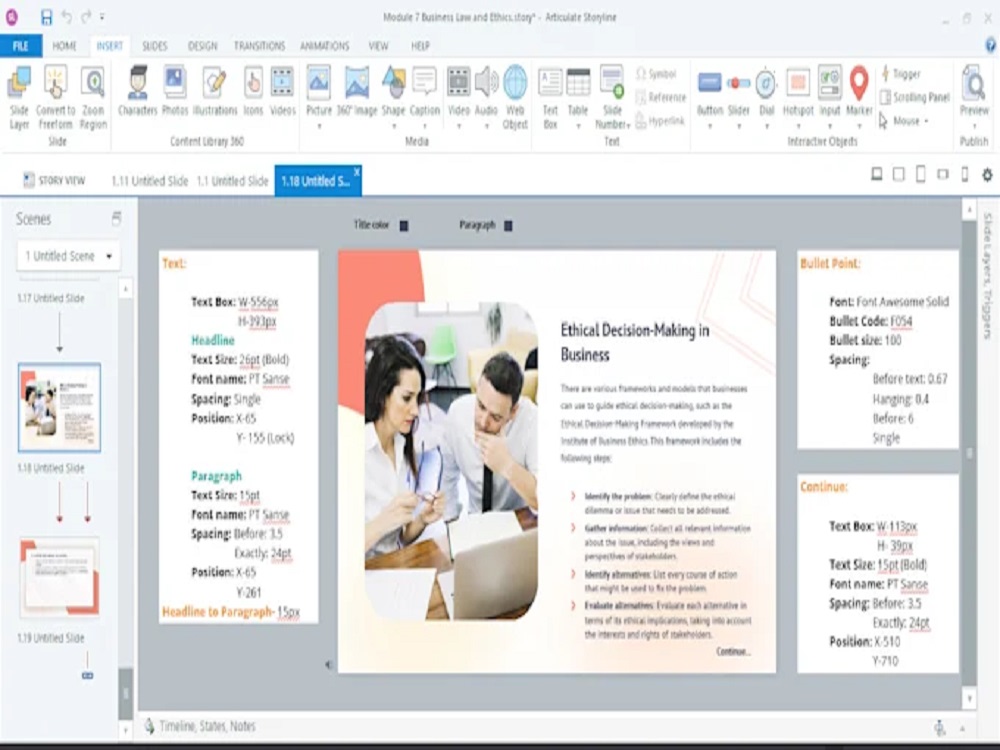This screenshot has height=750, width=1000.
Task: Open Quick Access Toolbar customize arrow
Action: click(x=103, y=17)
